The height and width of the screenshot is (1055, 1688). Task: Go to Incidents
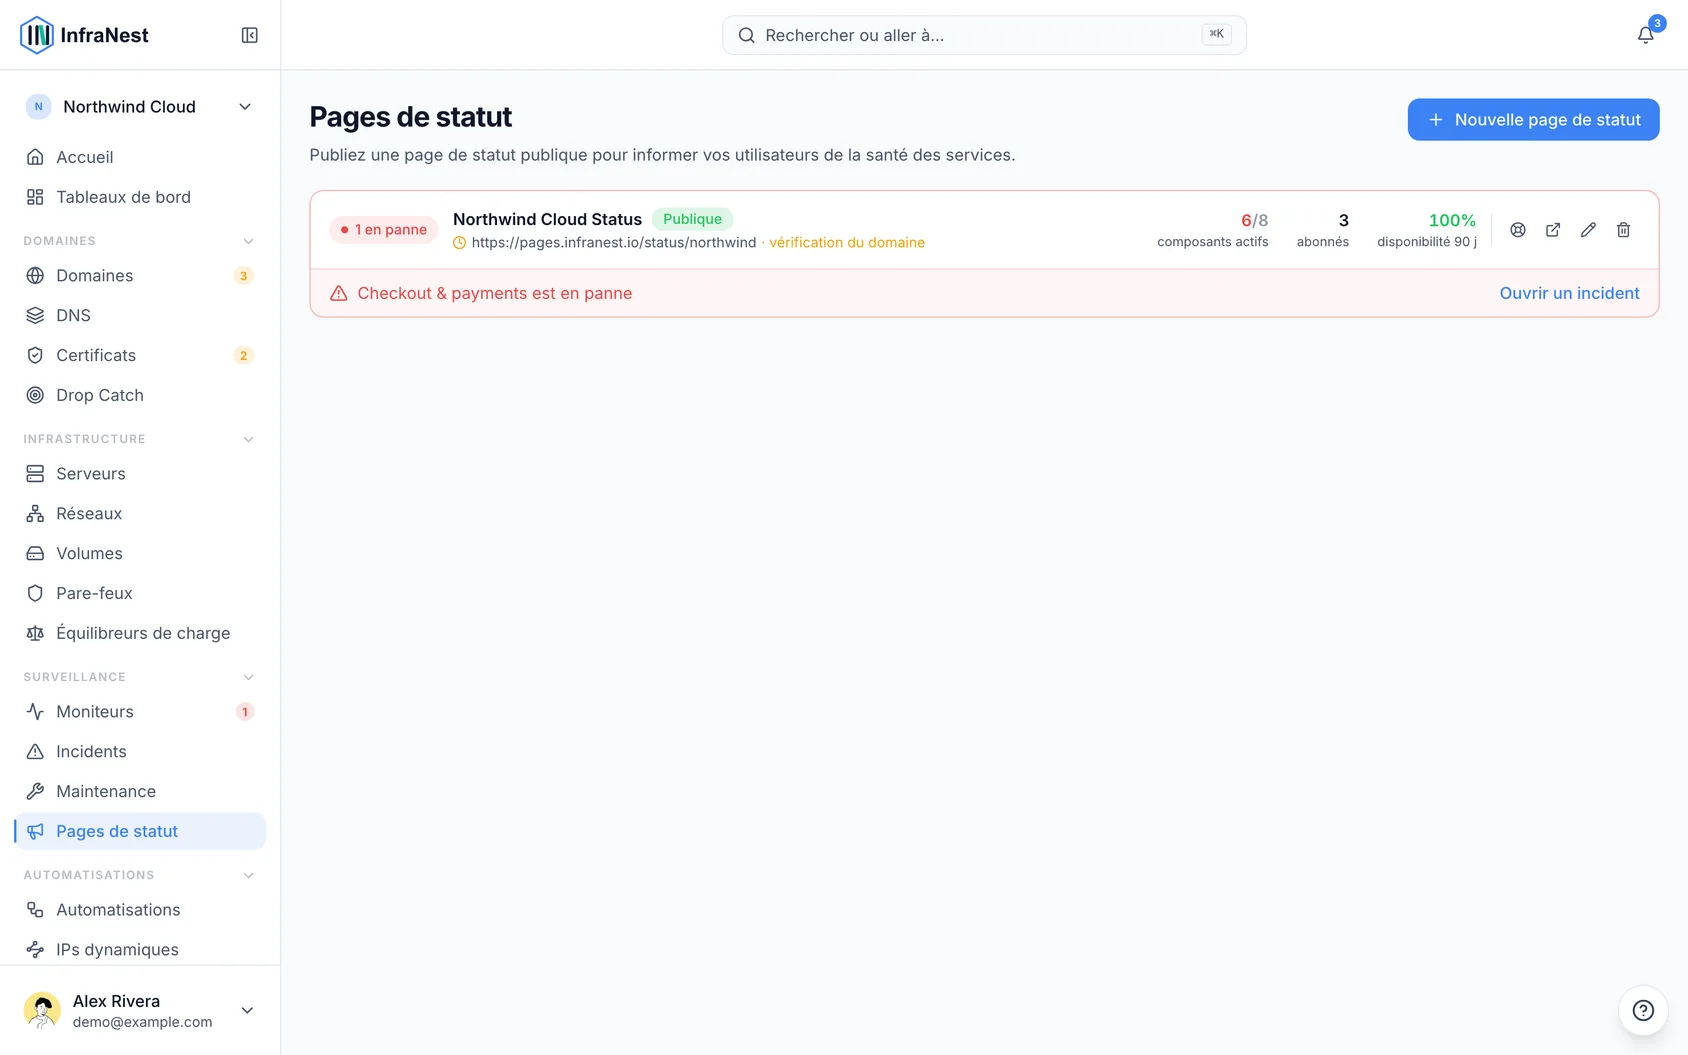click(x=140, y=751)
